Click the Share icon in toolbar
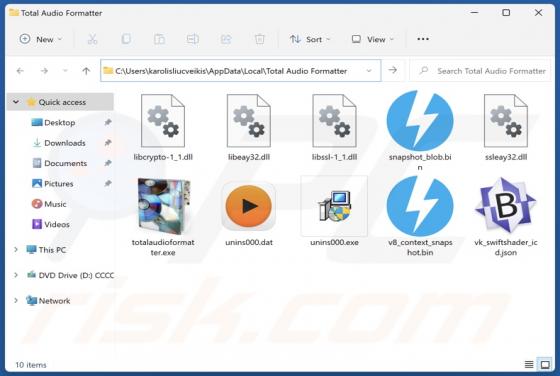Screen dimensions: 560x376 (x=226, y=39)
